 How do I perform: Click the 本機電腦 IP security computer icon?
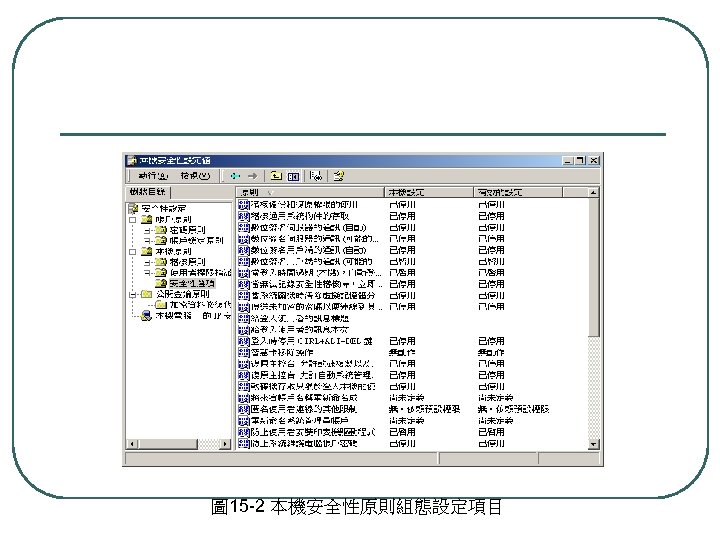pos(146,316)
